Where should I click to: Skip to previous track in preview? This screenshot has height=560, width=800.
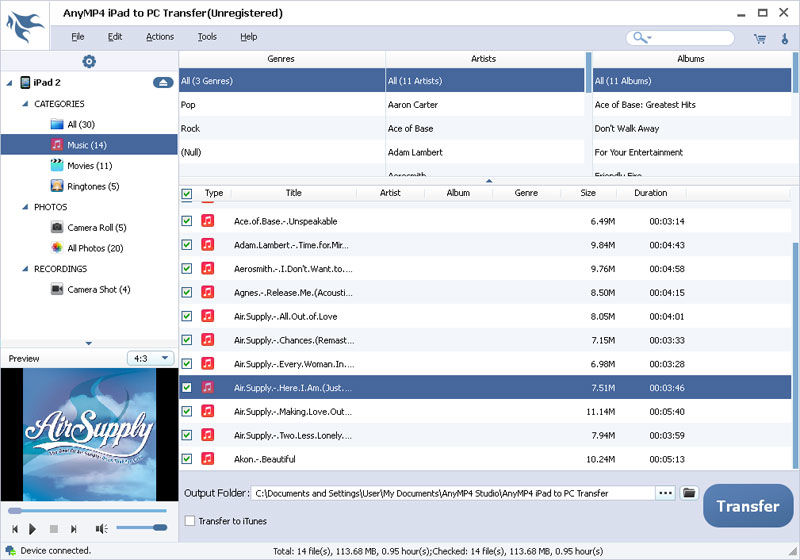click(15, 529)
